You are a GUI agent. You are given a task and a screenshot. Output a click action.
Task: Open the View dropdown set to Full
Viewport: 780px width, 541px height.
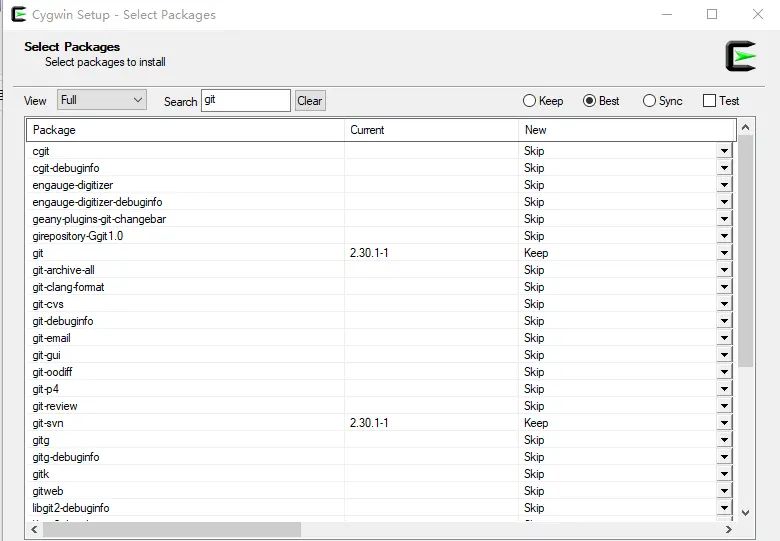point(102,100)
